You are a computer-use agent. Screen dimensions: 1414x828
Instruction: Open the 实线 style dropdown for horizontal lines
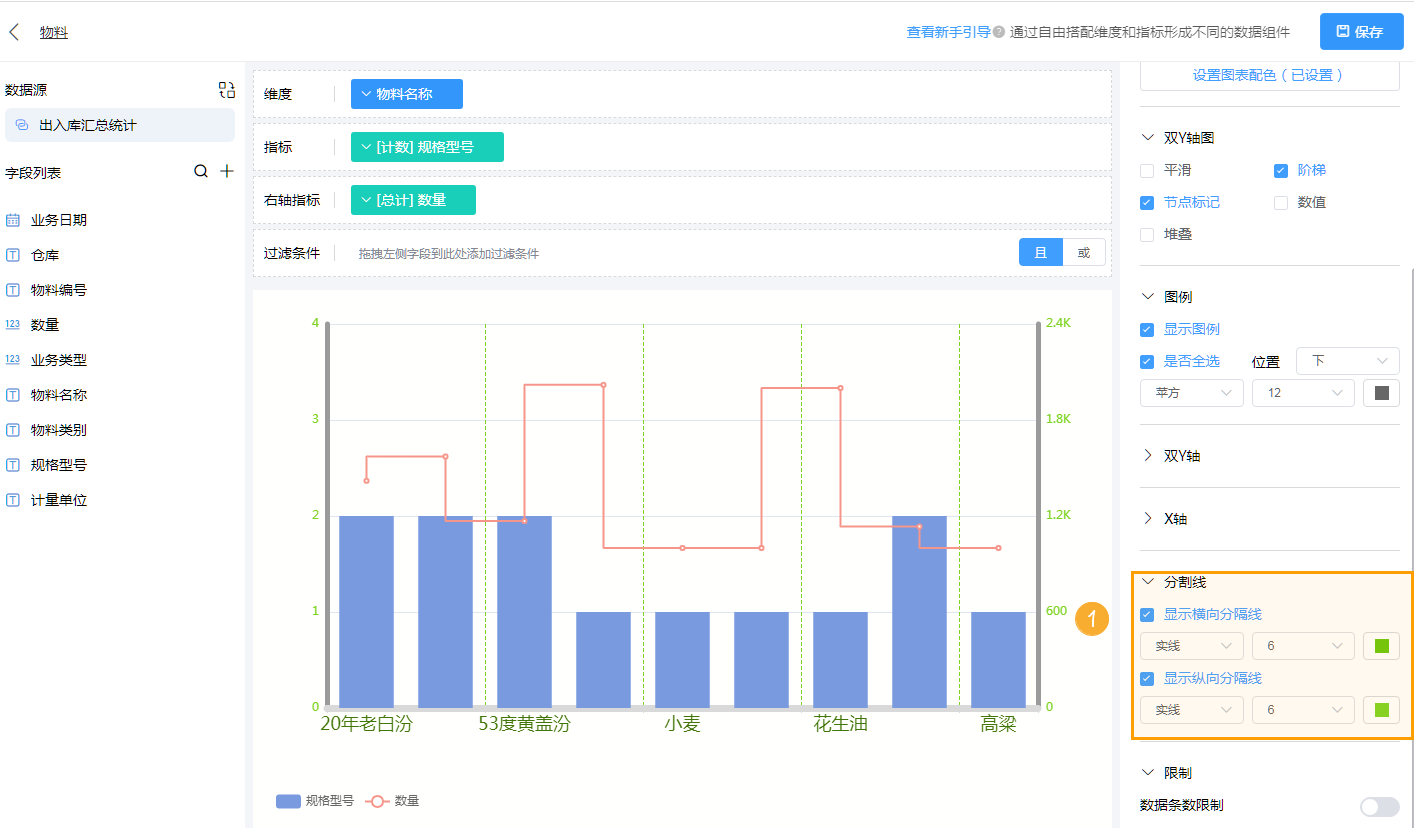click(x=1191, y=645)
